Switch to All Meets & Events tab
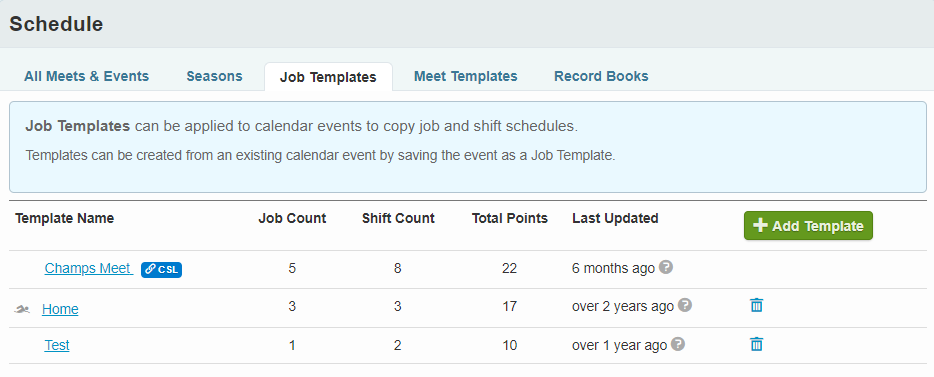Screen dimensions: 934x377 coord(86,76)
